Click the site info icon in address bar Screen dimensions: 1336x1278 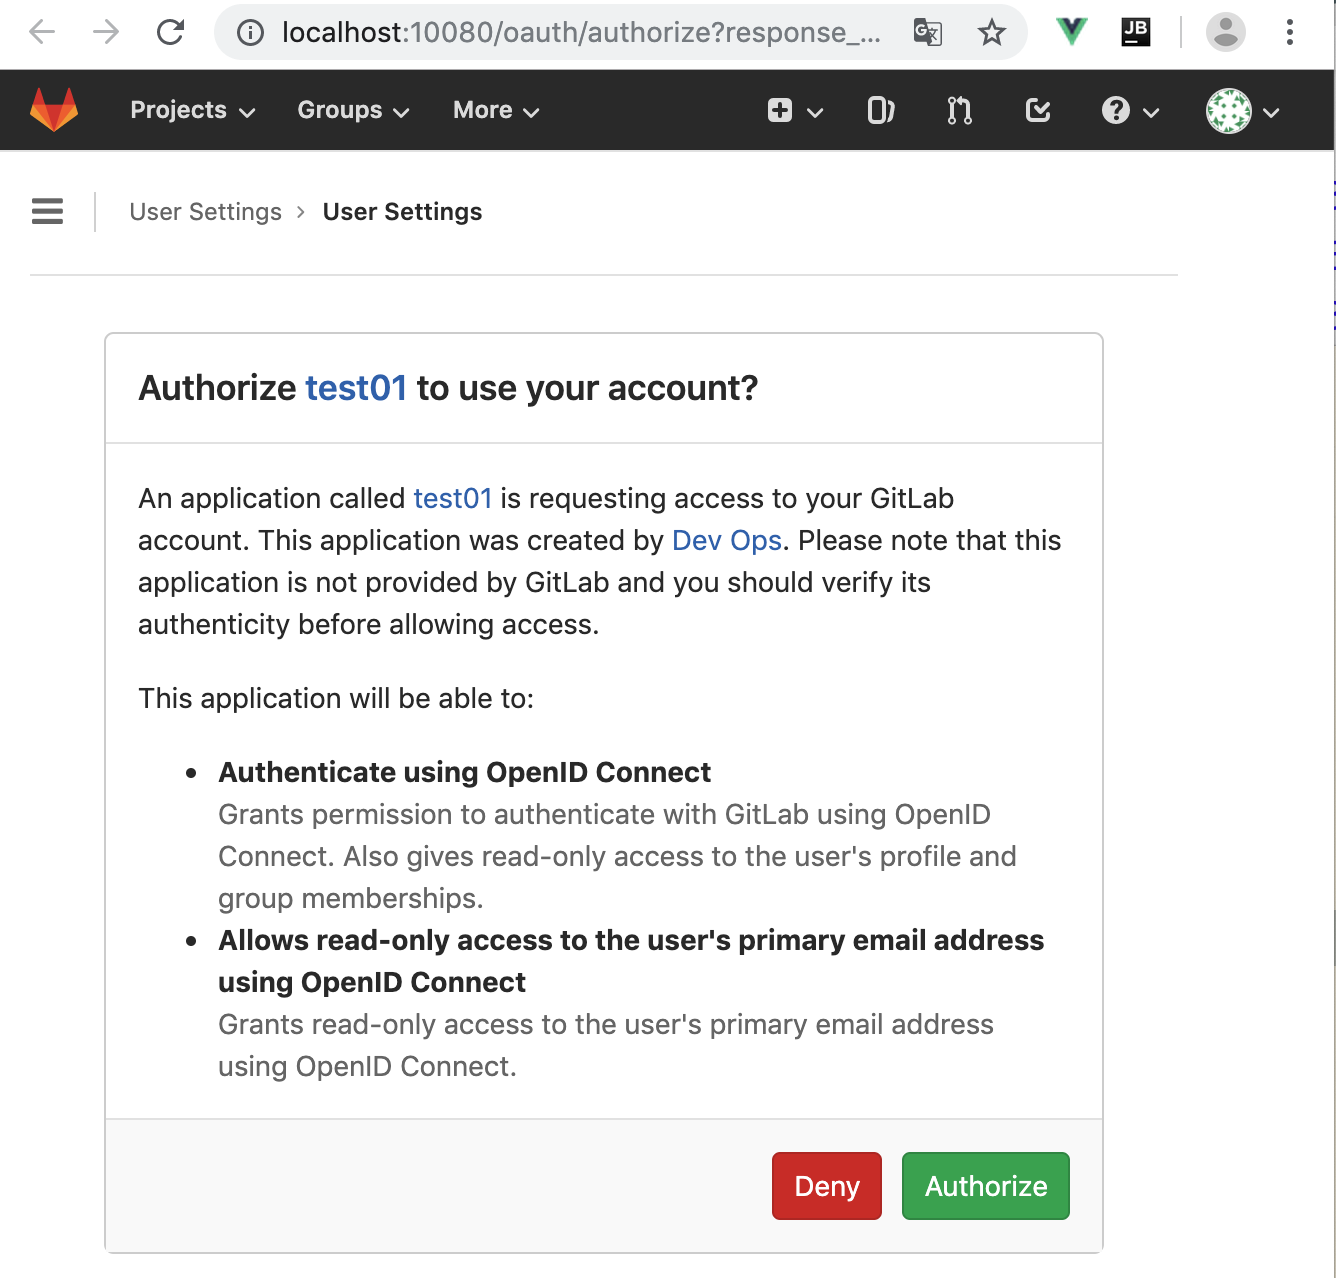250,33
